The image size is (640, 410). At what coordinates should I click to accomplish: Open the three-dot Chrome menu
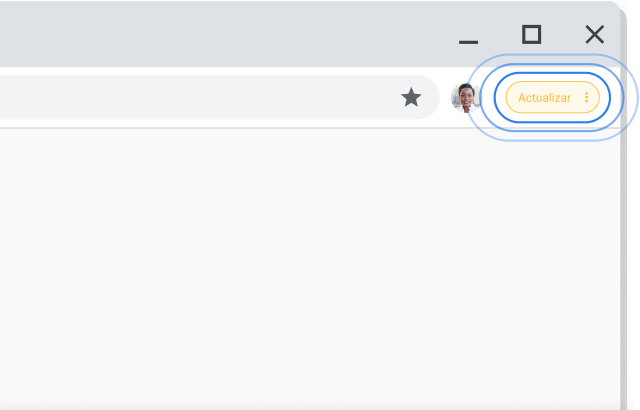pos(587,98)
